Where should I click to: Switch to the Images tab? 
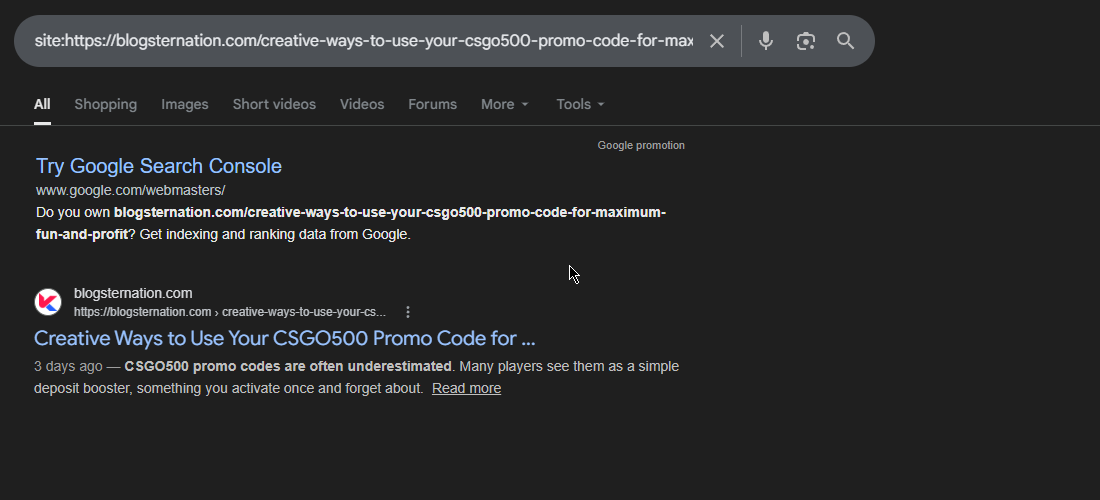click(x=185, y=104)
